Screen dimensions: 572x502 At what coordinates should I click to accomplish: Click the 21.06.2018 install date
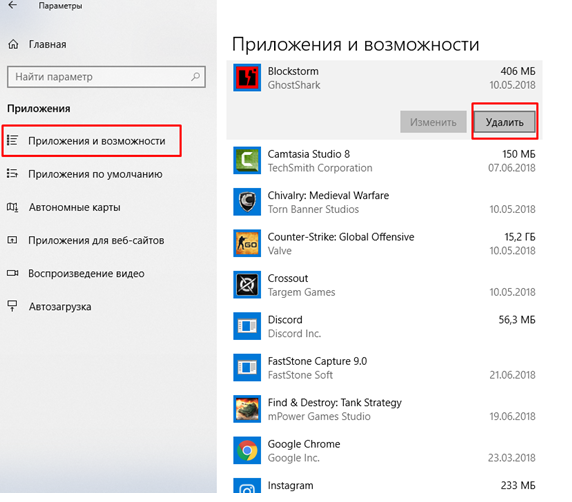point(513,375)
